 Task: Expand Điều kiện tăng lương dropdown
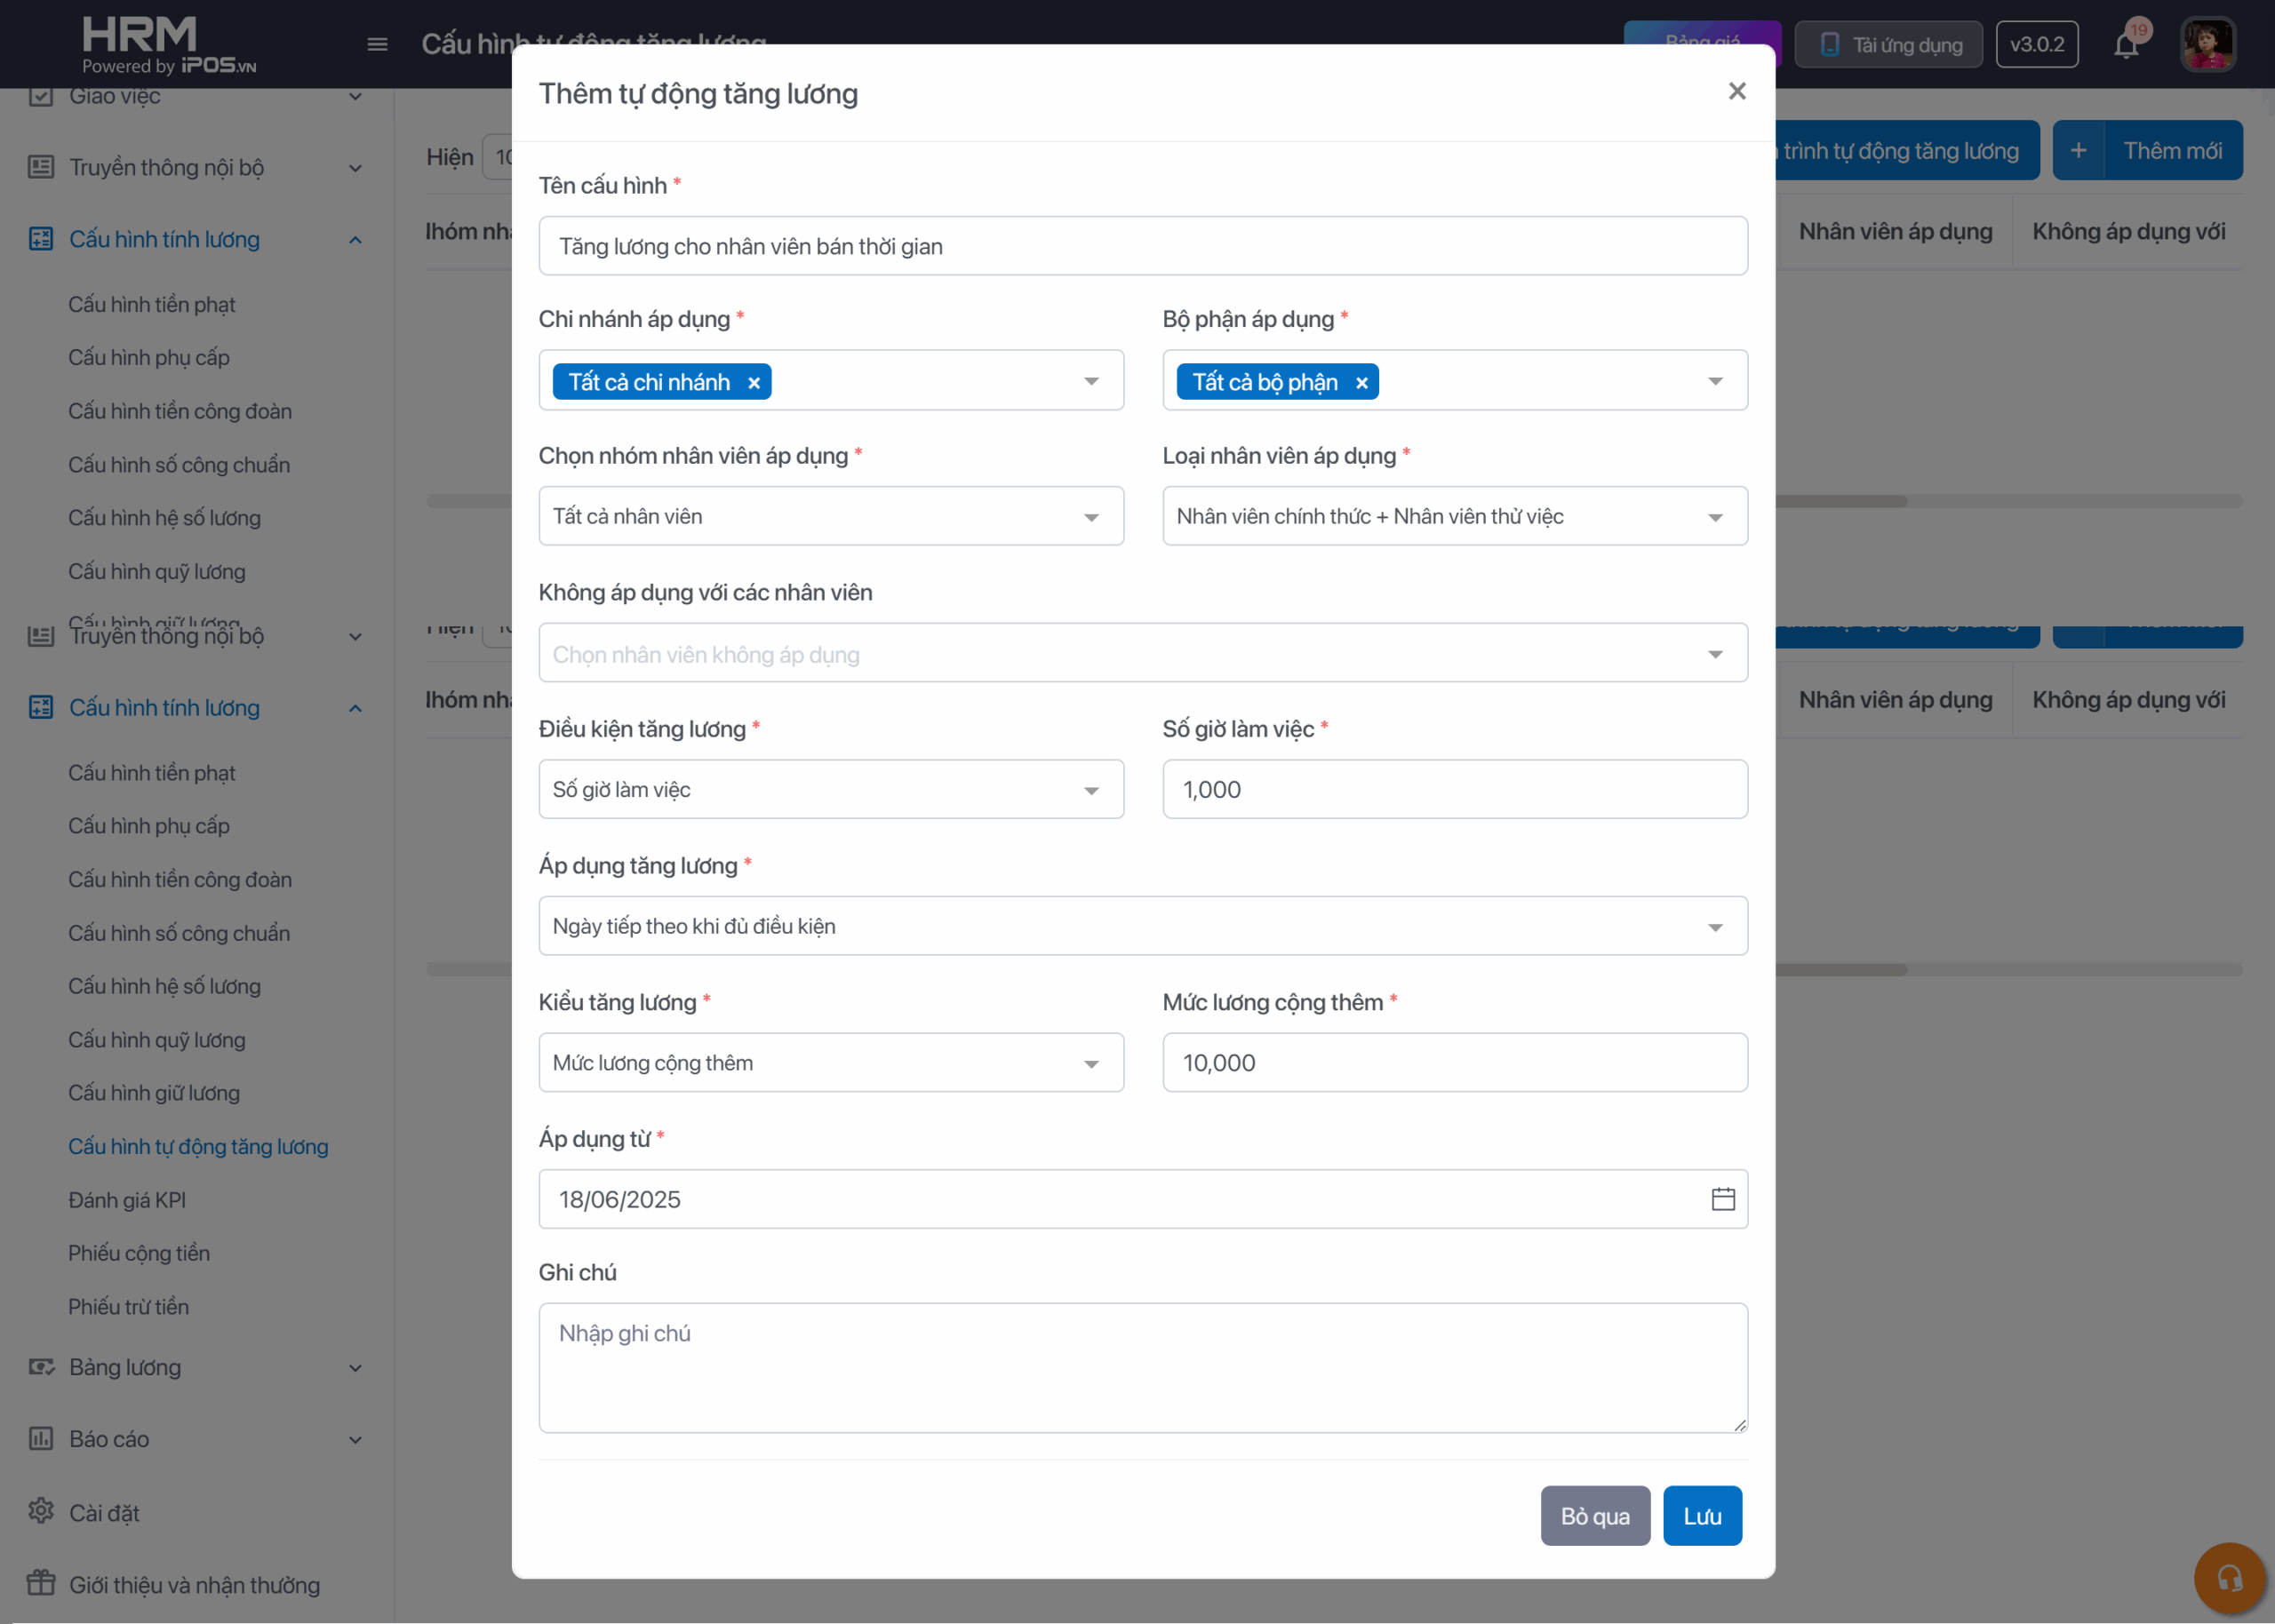(x=830, y=790)
